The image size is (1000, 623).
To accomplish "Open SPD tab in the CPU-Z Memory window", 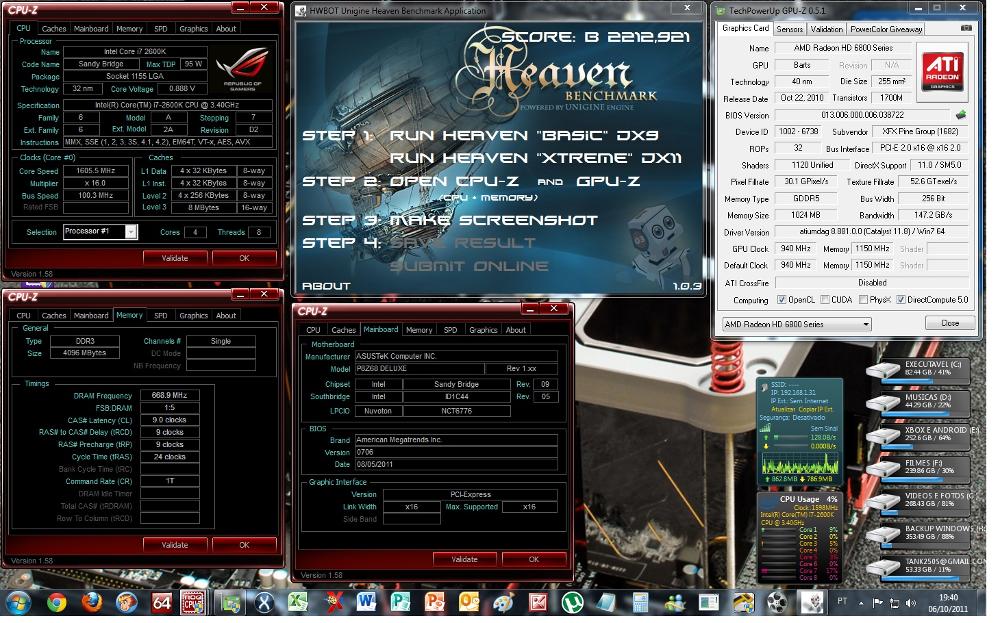I will (161, 315).
